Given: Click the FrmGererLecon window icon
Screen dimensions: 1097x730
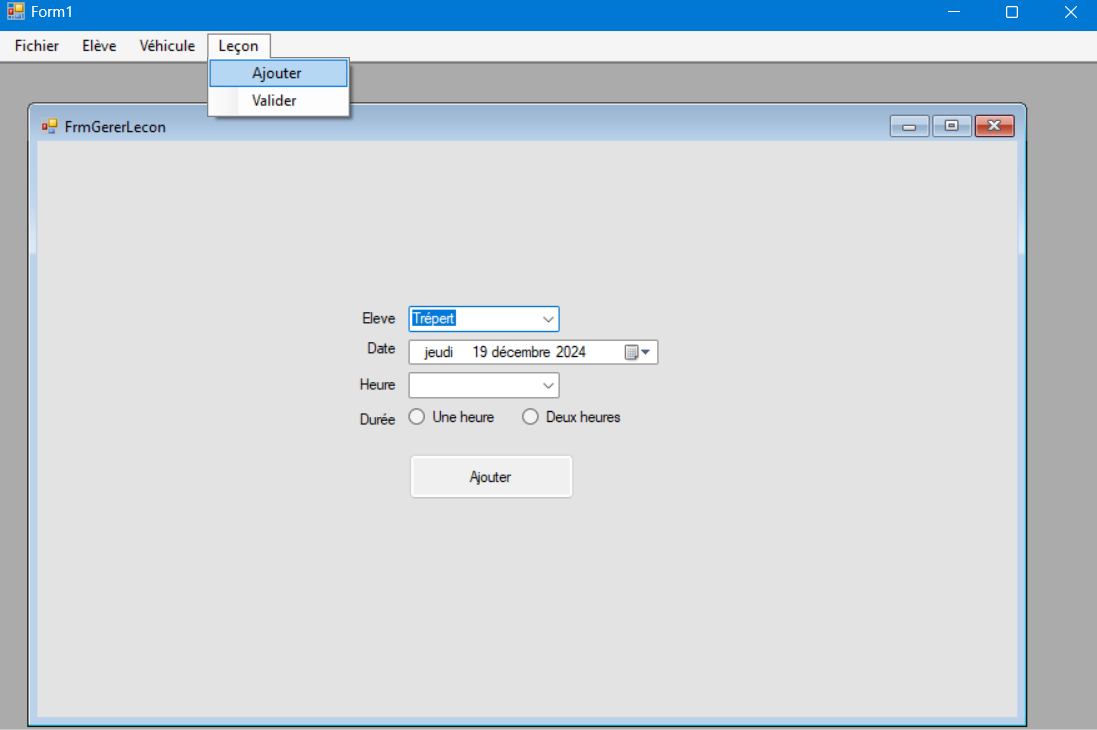Looking at the screenshot, I should tap(49, 127).
